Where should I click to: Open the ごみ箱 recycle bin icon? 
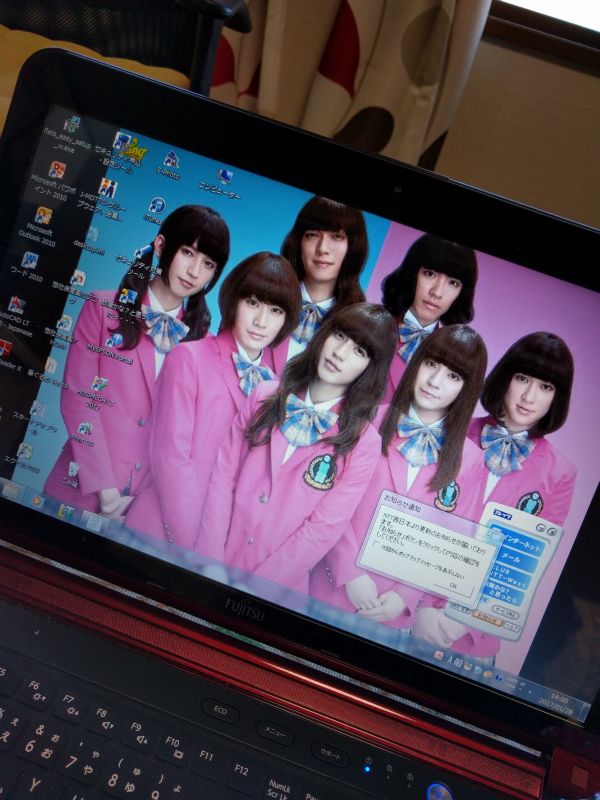pyautogui.click(x=71, y=474)
